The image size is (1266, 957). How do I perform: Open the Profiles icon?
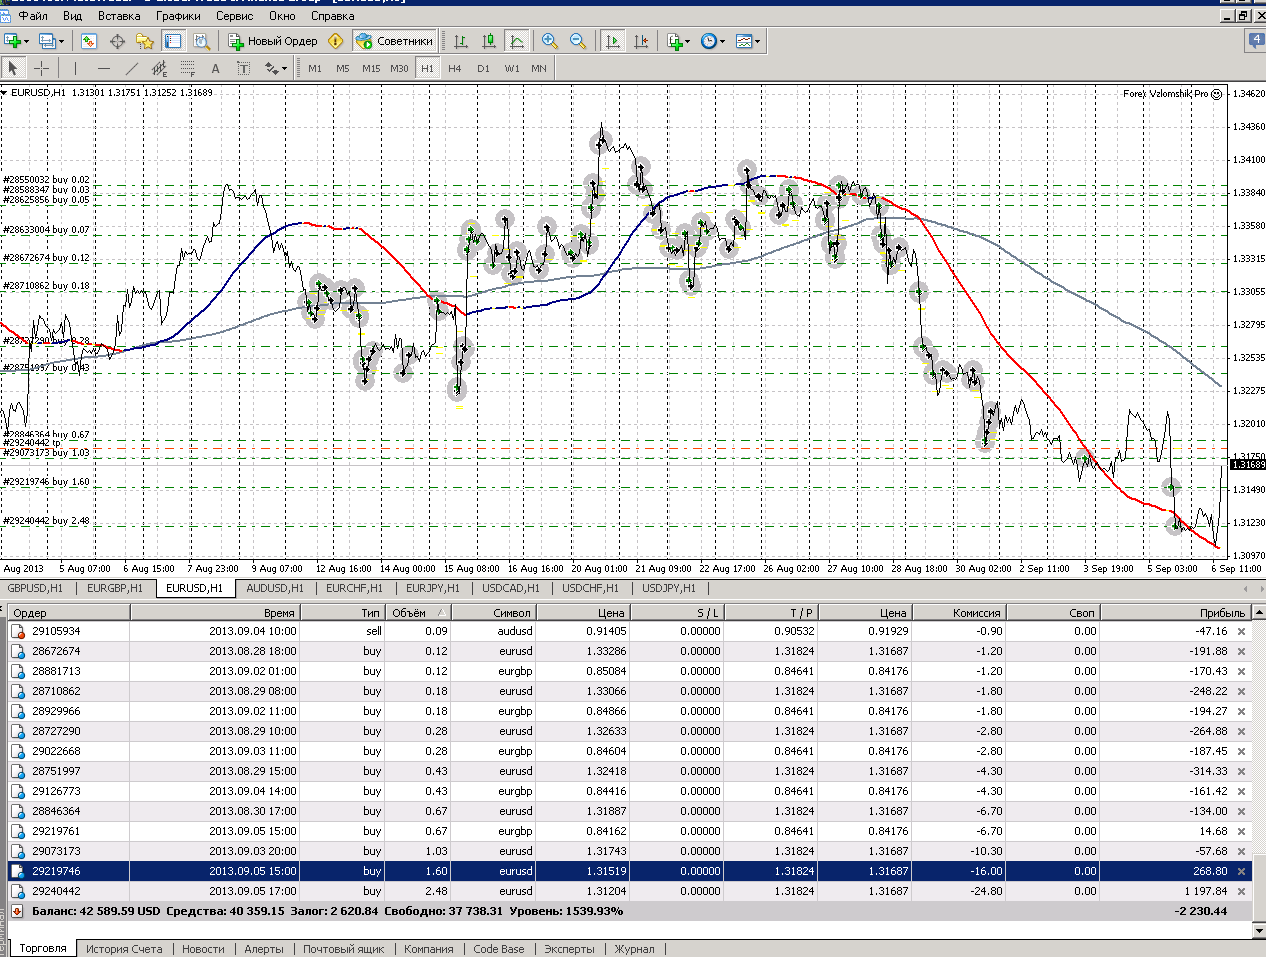(46, 41)
